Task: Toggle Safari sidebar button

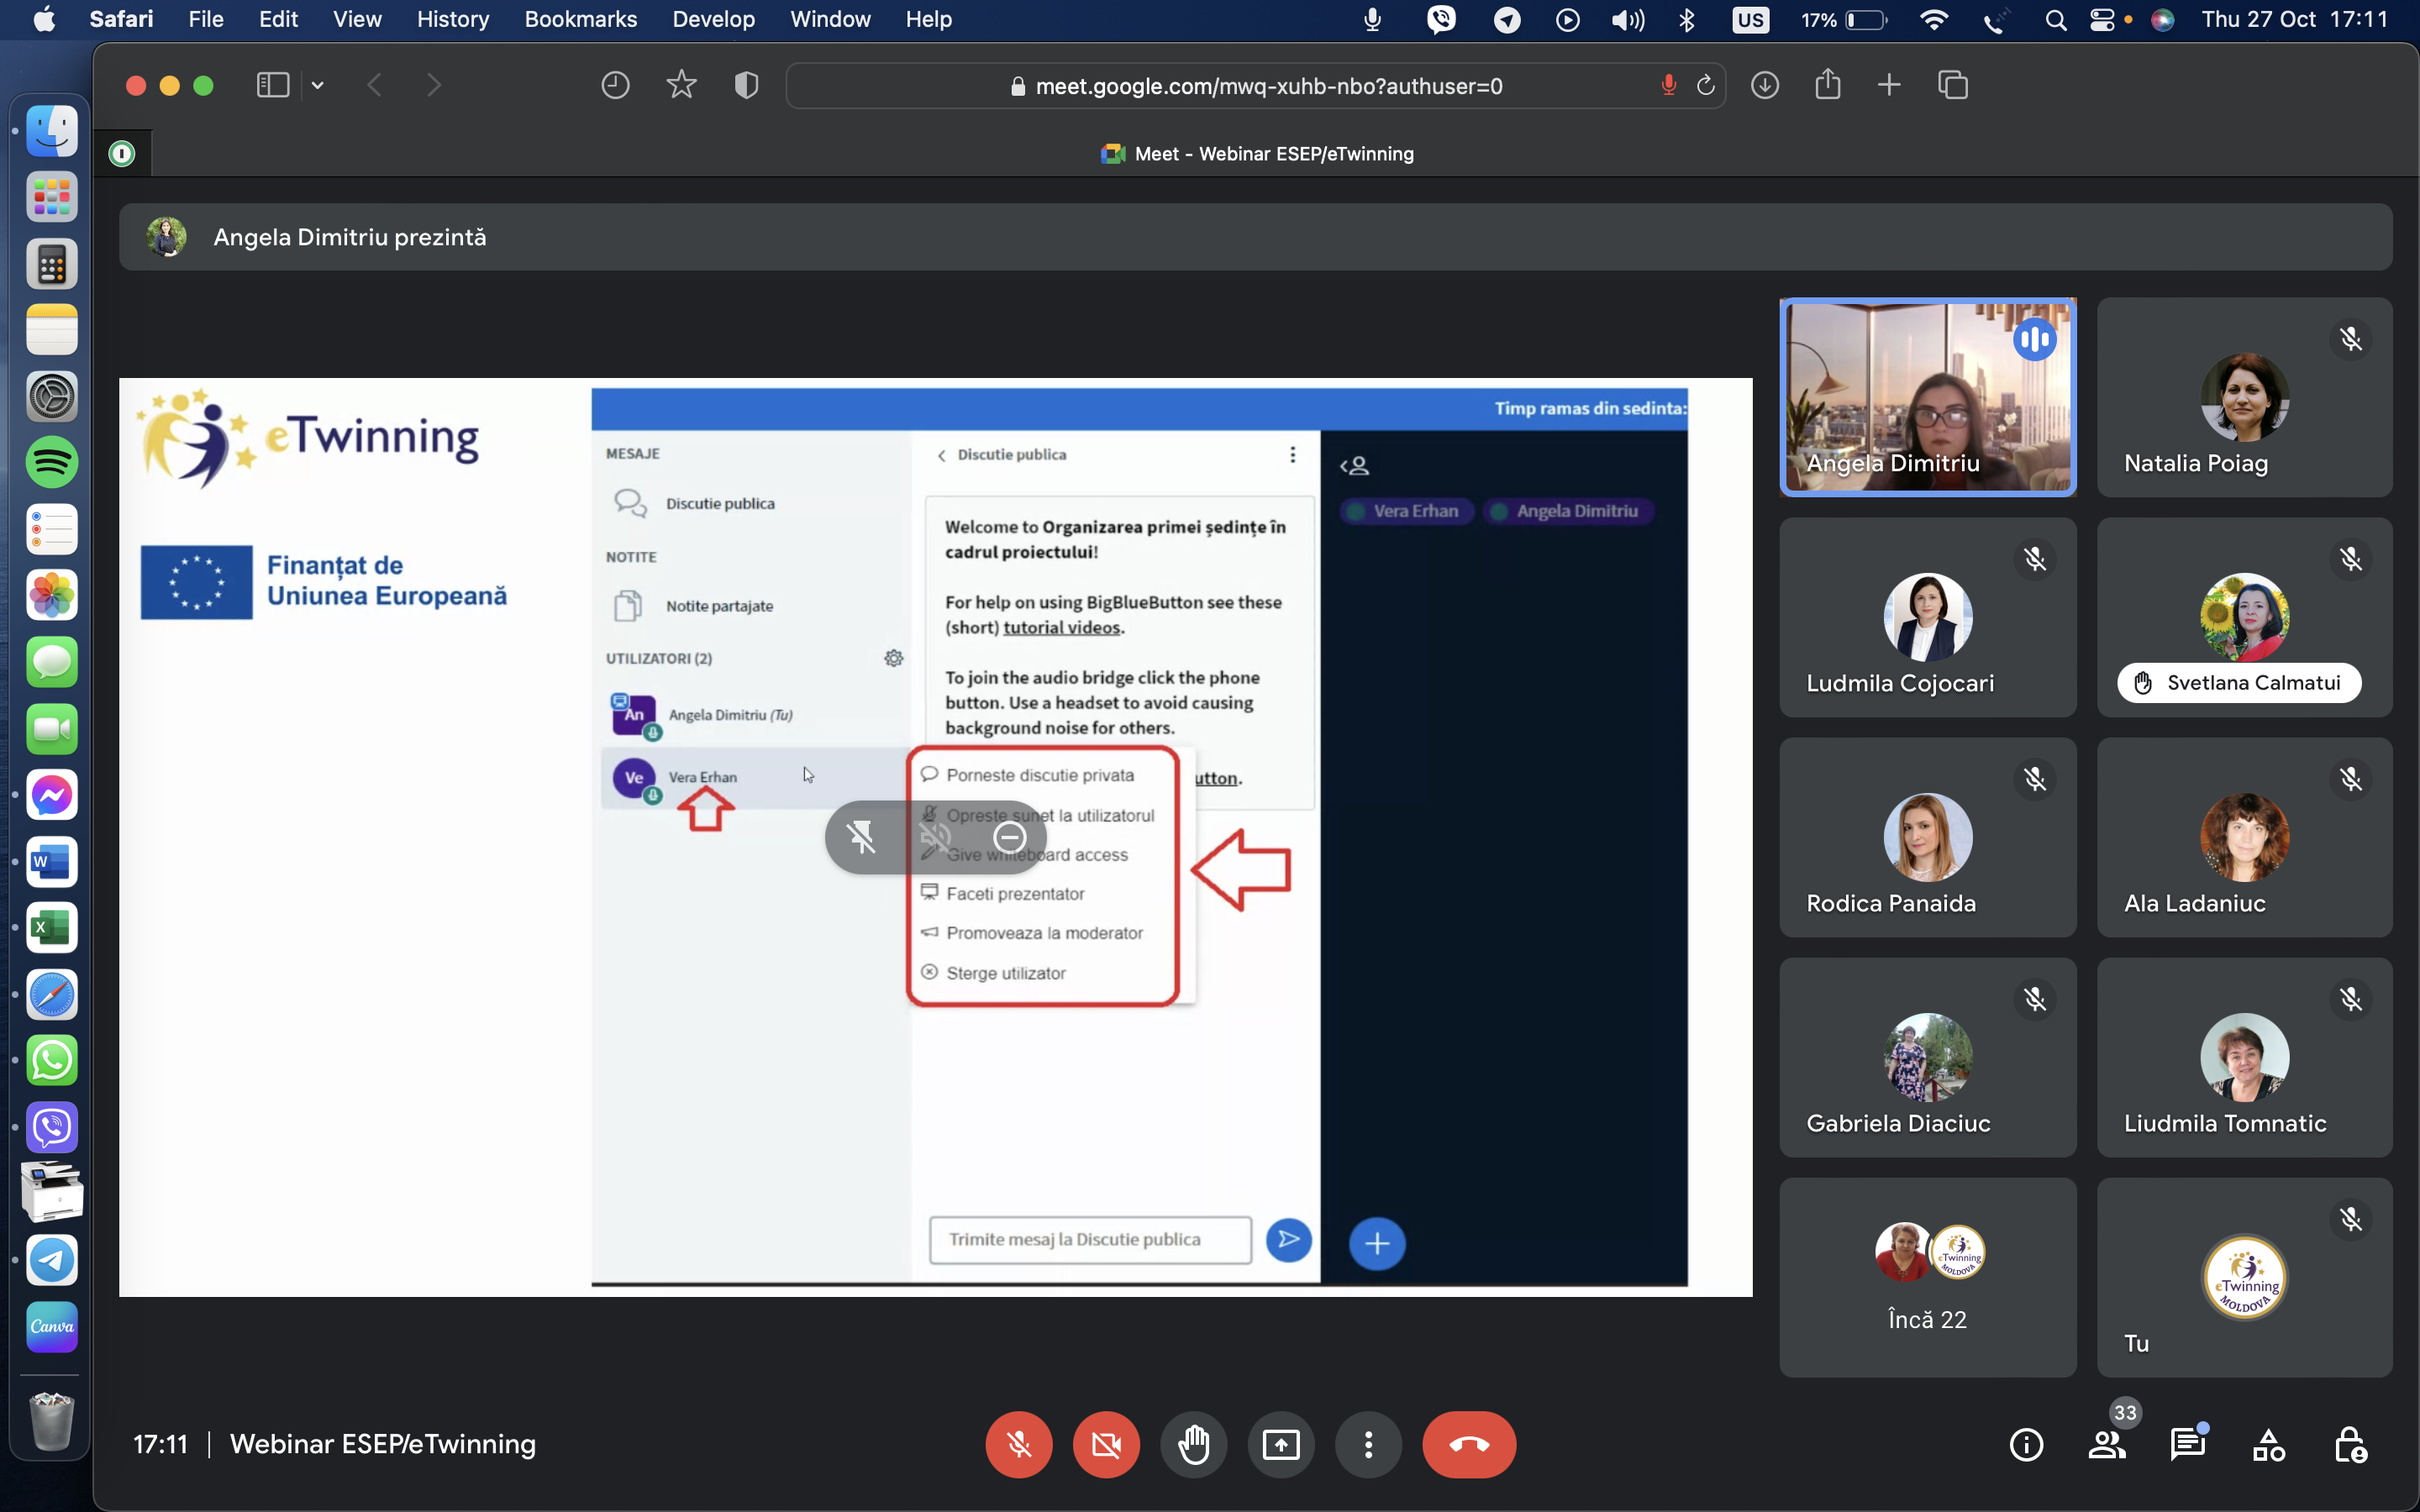Action: click(272, 86)
